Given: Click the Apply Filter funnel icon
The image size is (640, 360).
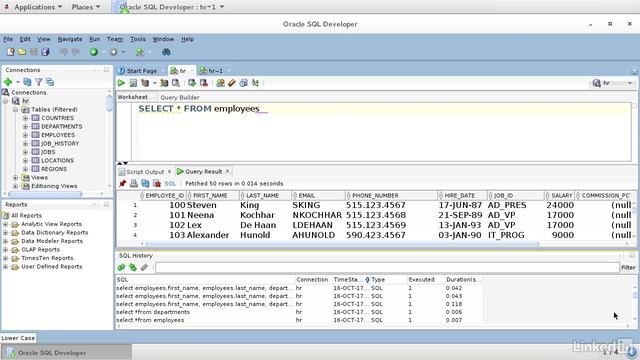Looking at the screenshot, I should pyautogui.click(x=38, y=82).
